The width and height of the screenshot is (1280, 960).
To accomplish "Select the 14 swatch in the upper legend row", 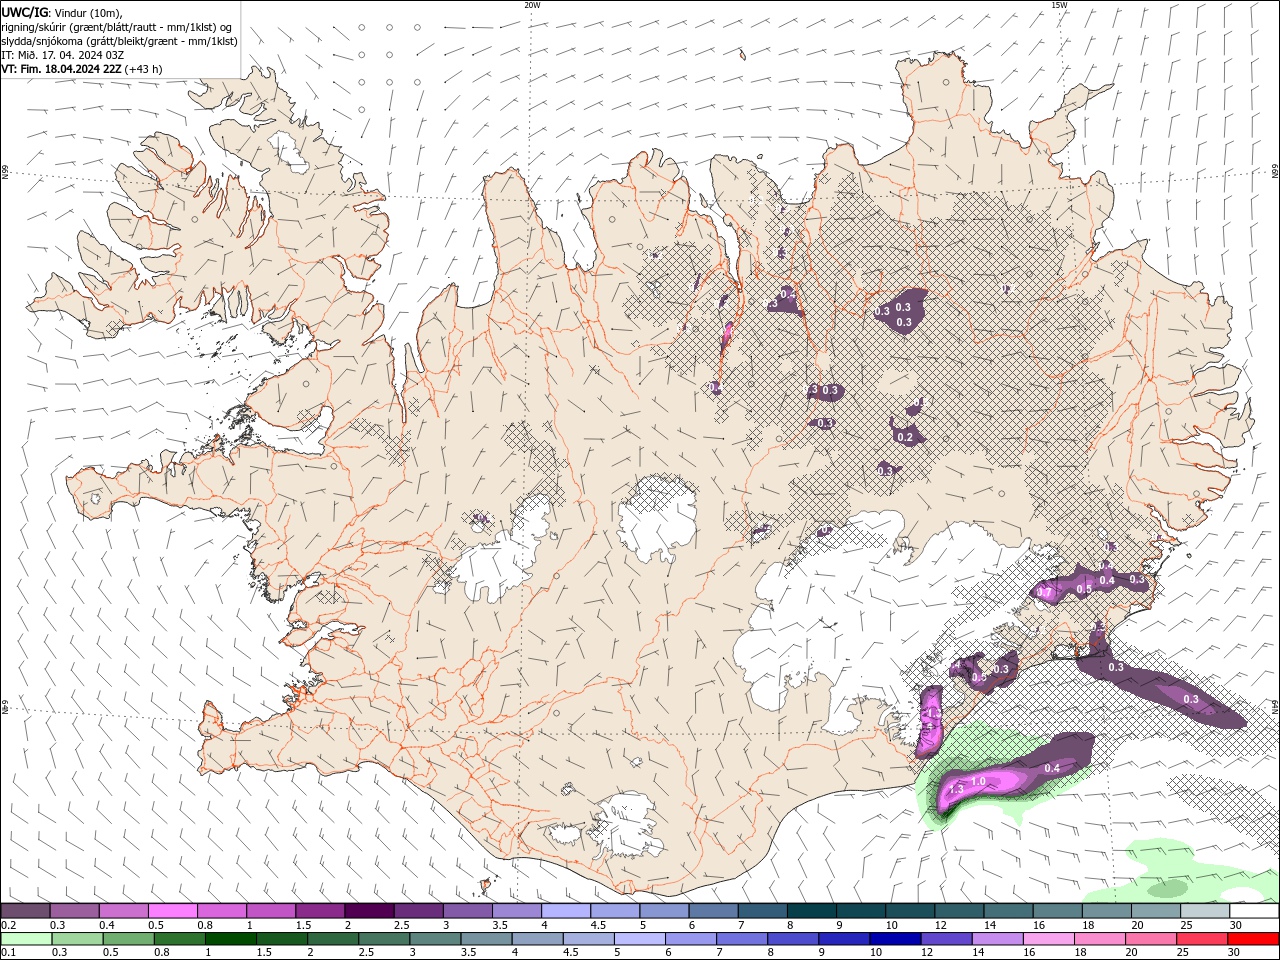I will point(1008,911).
